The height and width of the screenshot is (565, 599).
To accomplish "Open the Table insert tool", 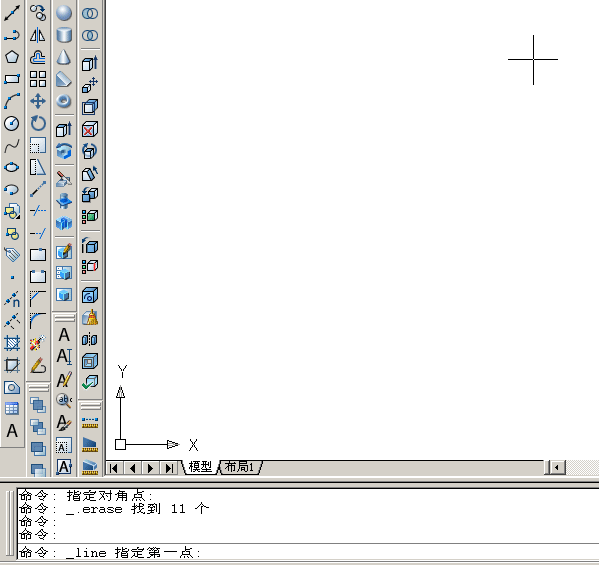I will [x=12, y=409].
